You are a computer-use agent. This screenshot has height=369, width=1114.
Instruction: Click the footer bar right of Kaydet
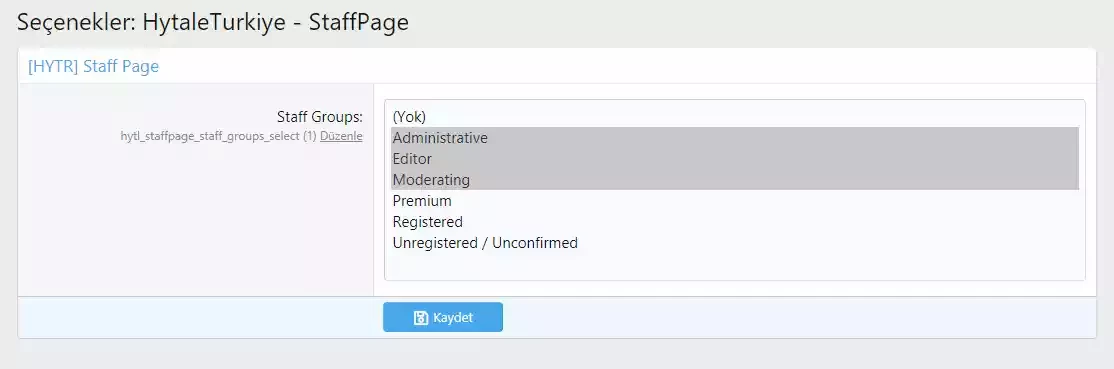click(799, 317)
